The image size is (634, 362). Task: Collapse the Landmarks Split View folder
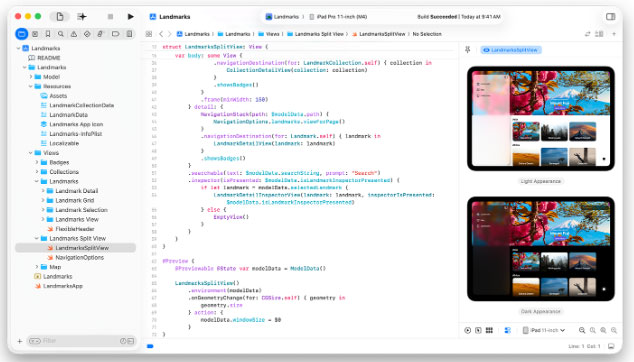click(x=37, y=239)
